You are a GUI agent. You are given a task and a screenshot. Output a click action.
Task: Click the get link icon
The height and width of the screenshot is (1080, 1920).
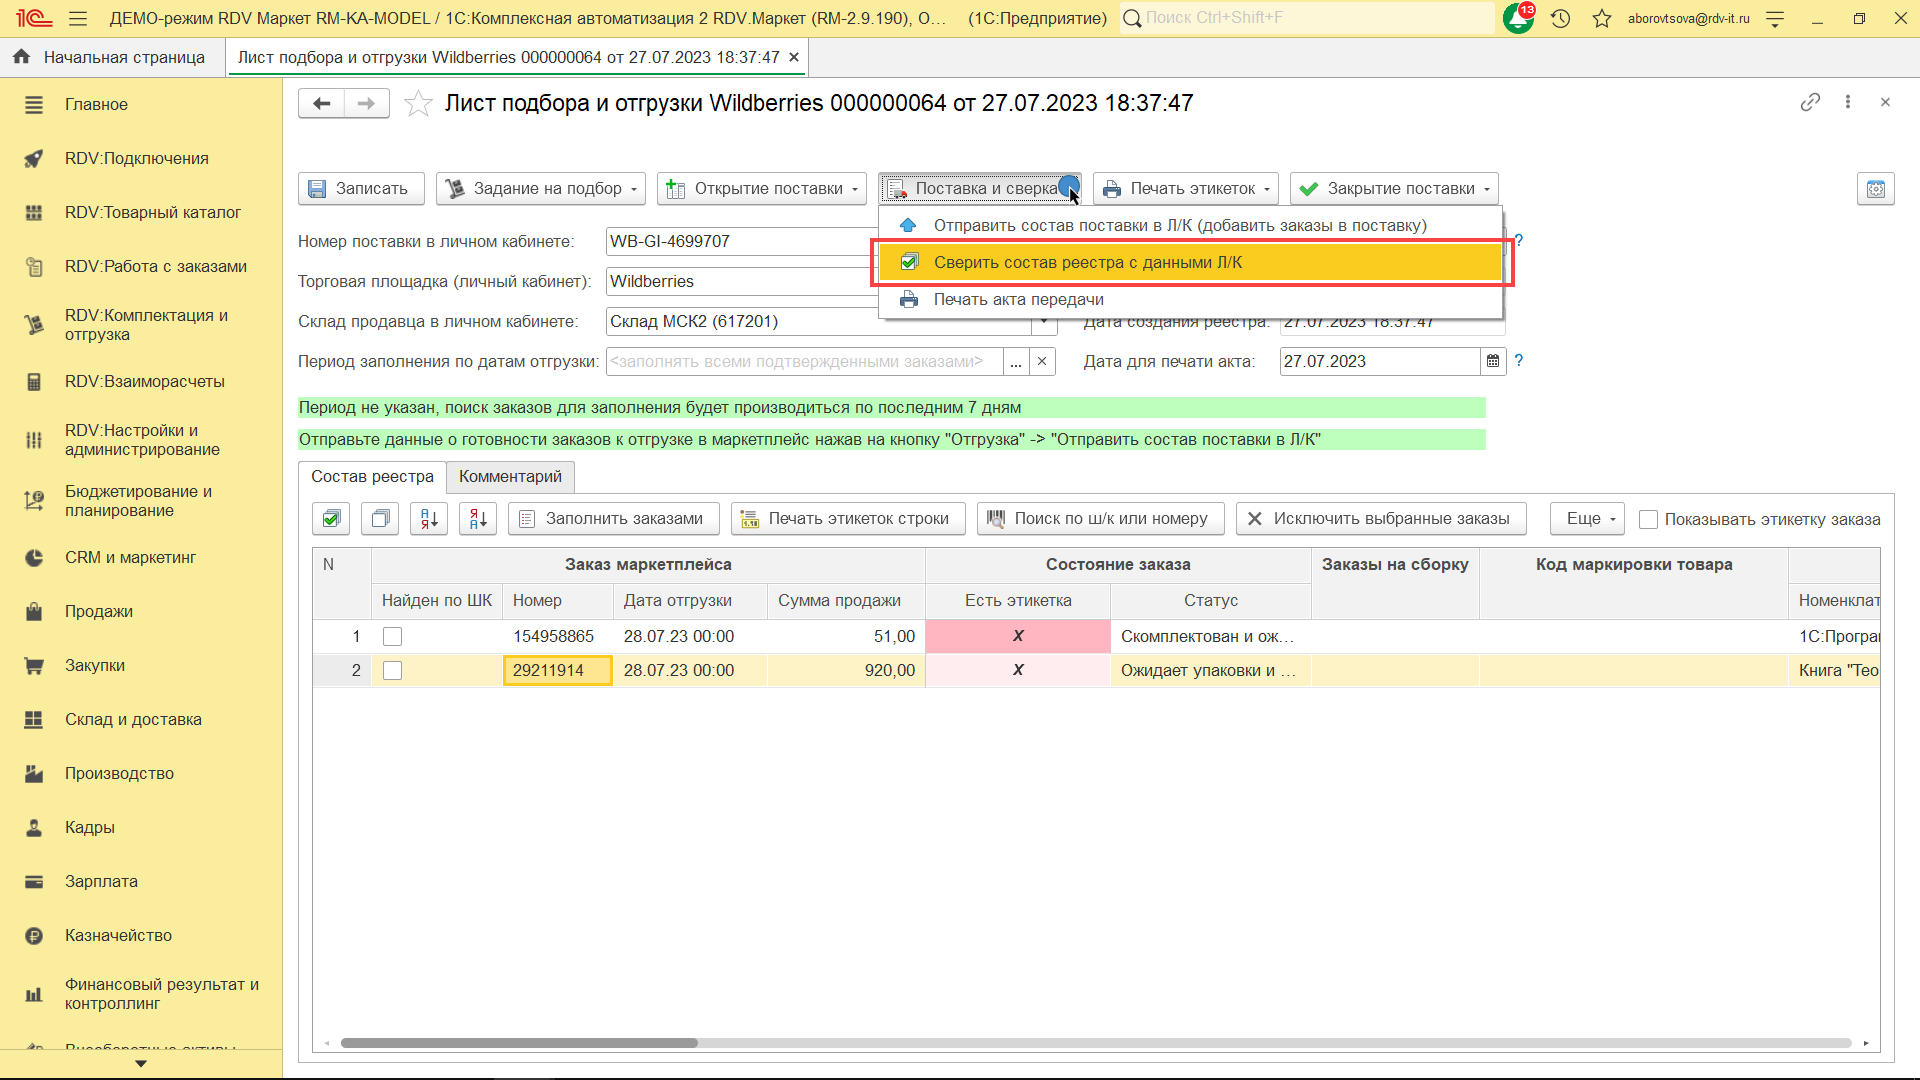[x=1809, y=102]
